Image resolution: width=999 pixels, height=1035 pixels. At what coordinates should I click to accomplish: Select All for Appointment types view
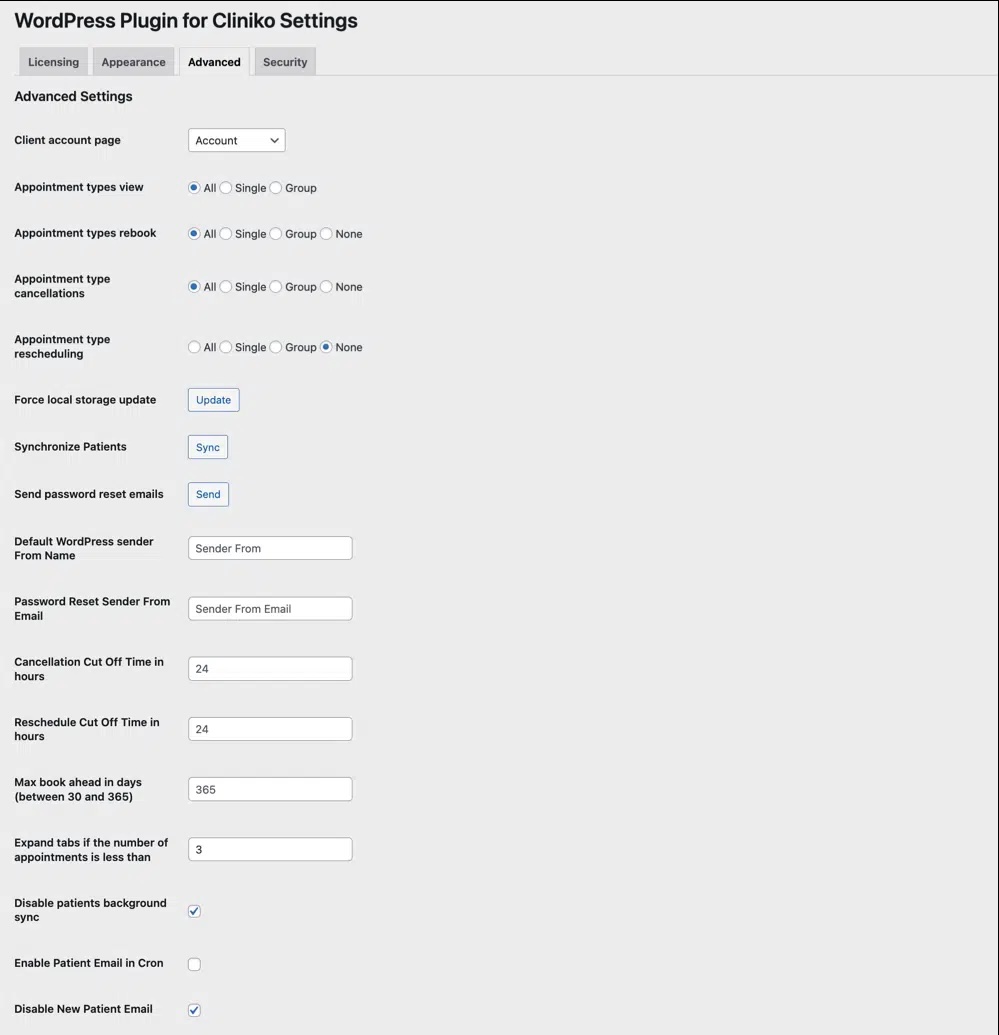(194, 187)
